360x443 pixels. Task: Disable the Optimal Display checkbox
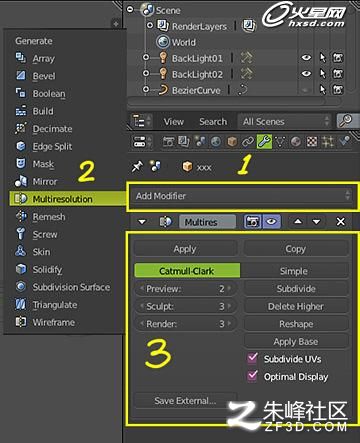[x=252, y=376]
